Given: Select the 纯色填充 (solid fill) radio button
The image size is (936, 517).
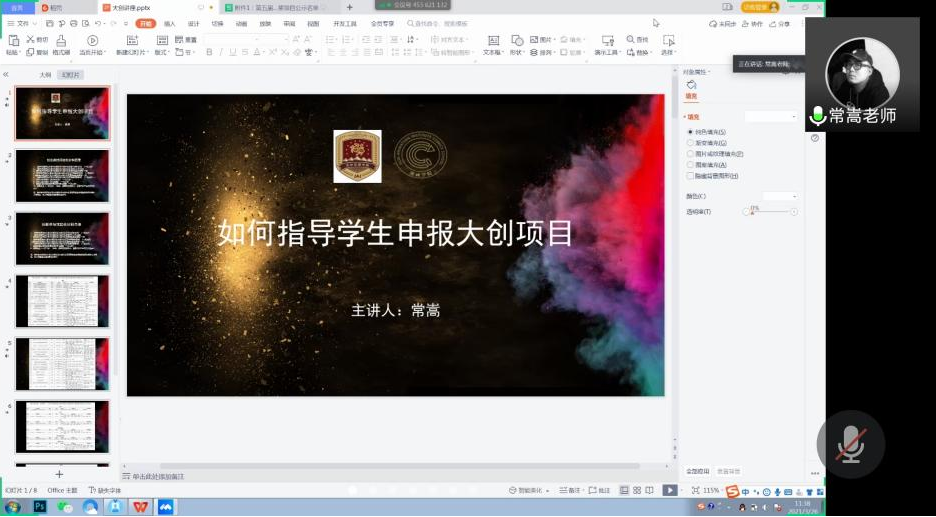Looking at the screenshot, I should pos(690,132).
